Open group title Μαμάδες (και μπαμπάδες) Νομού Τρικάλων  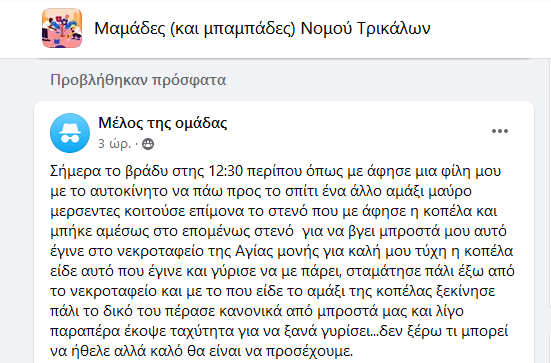(x=262, y=29)
